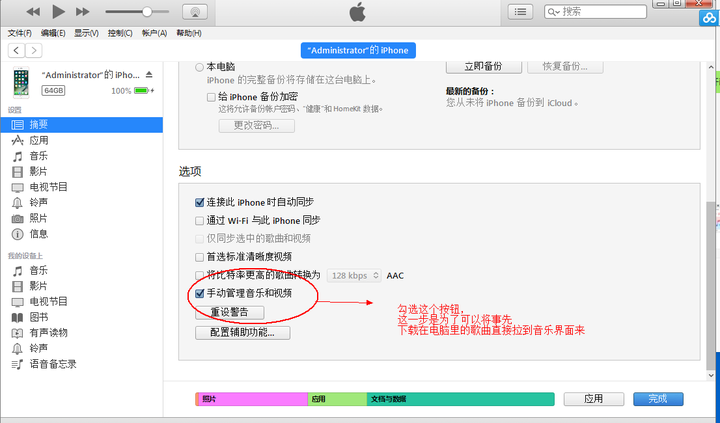Enable 首选标准清晰度视频 checkbox
Viewport: 720px width, 423px height.
point(199,257)
